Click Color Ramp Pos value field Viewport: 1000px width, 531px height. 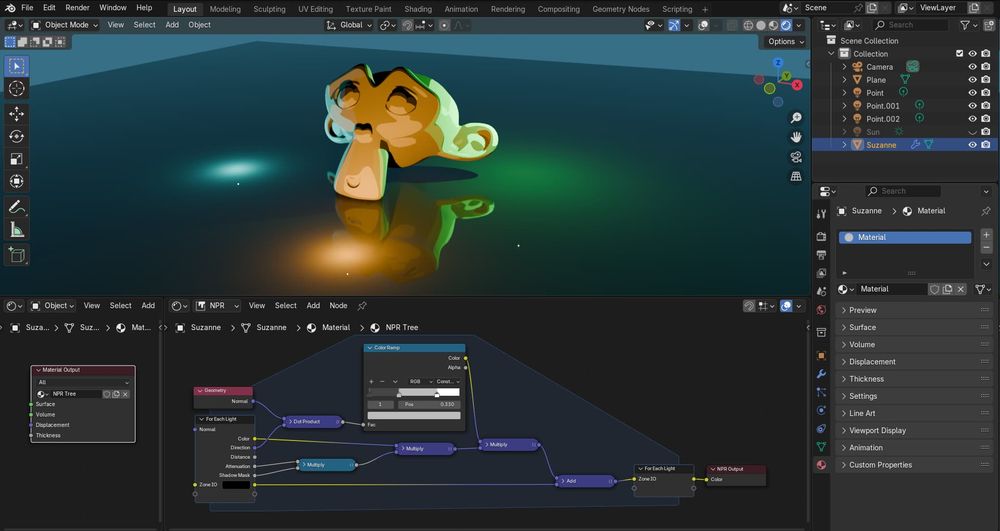(x=429, y=404)
